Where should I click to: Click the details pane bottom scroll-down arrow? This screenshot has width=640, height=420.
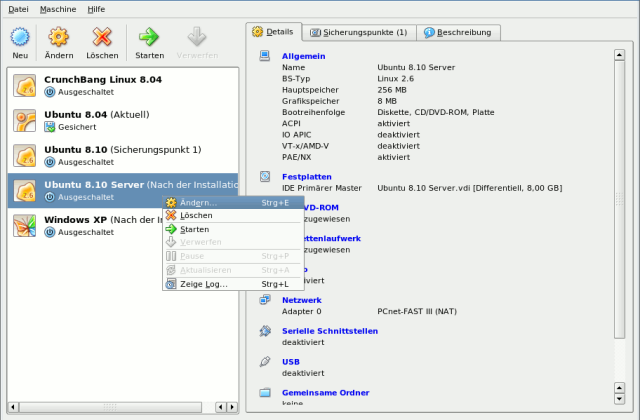click(620, 399)
